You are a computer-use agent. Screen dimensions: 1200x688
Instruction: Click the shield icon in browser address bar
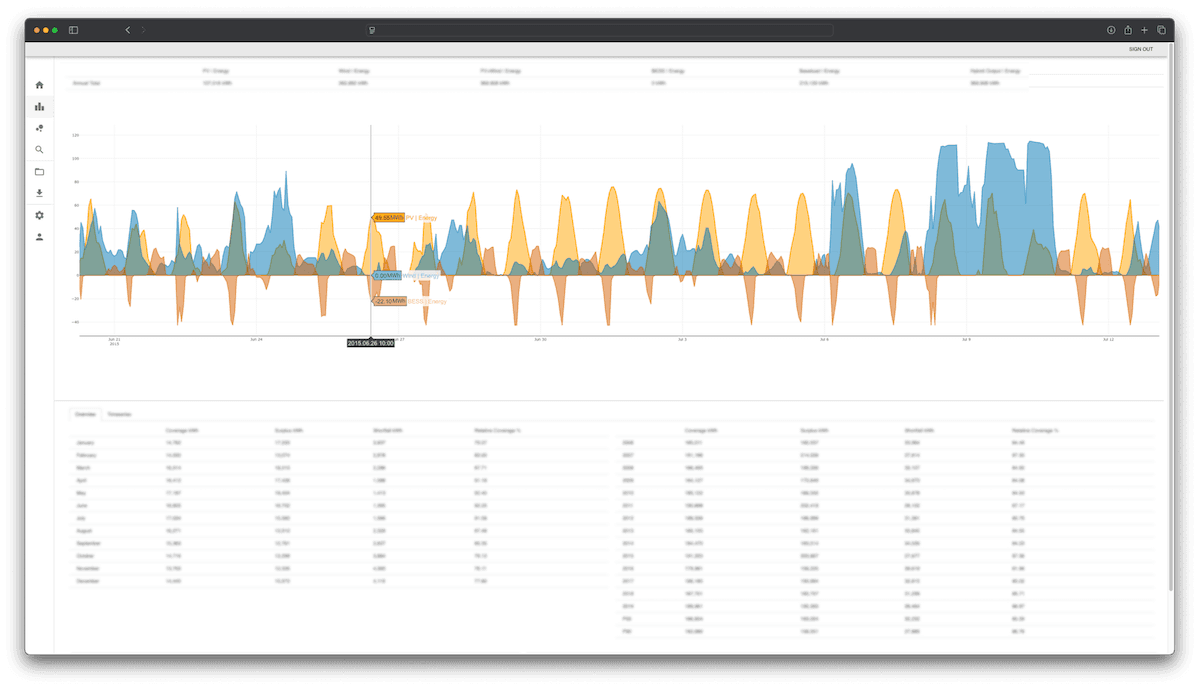pyautogui.click(x=370, y=30)
